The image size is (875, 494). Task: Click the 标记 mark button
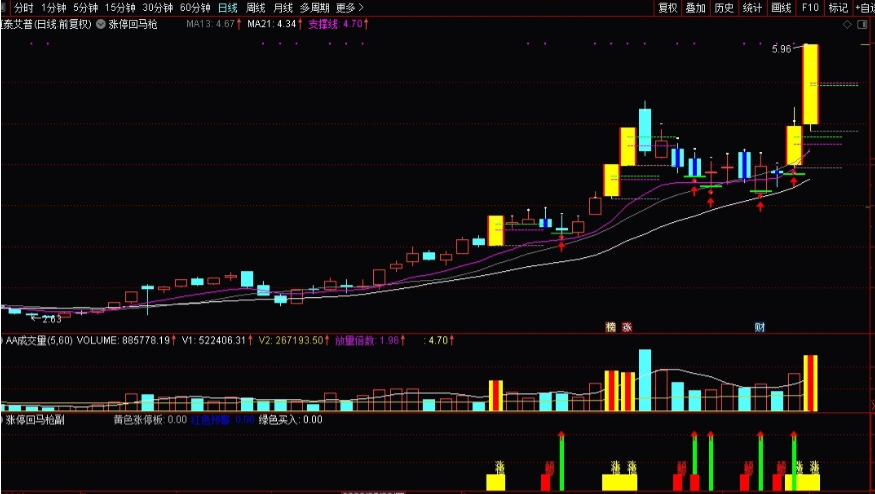pyautogui.click(x=838, y=8)
